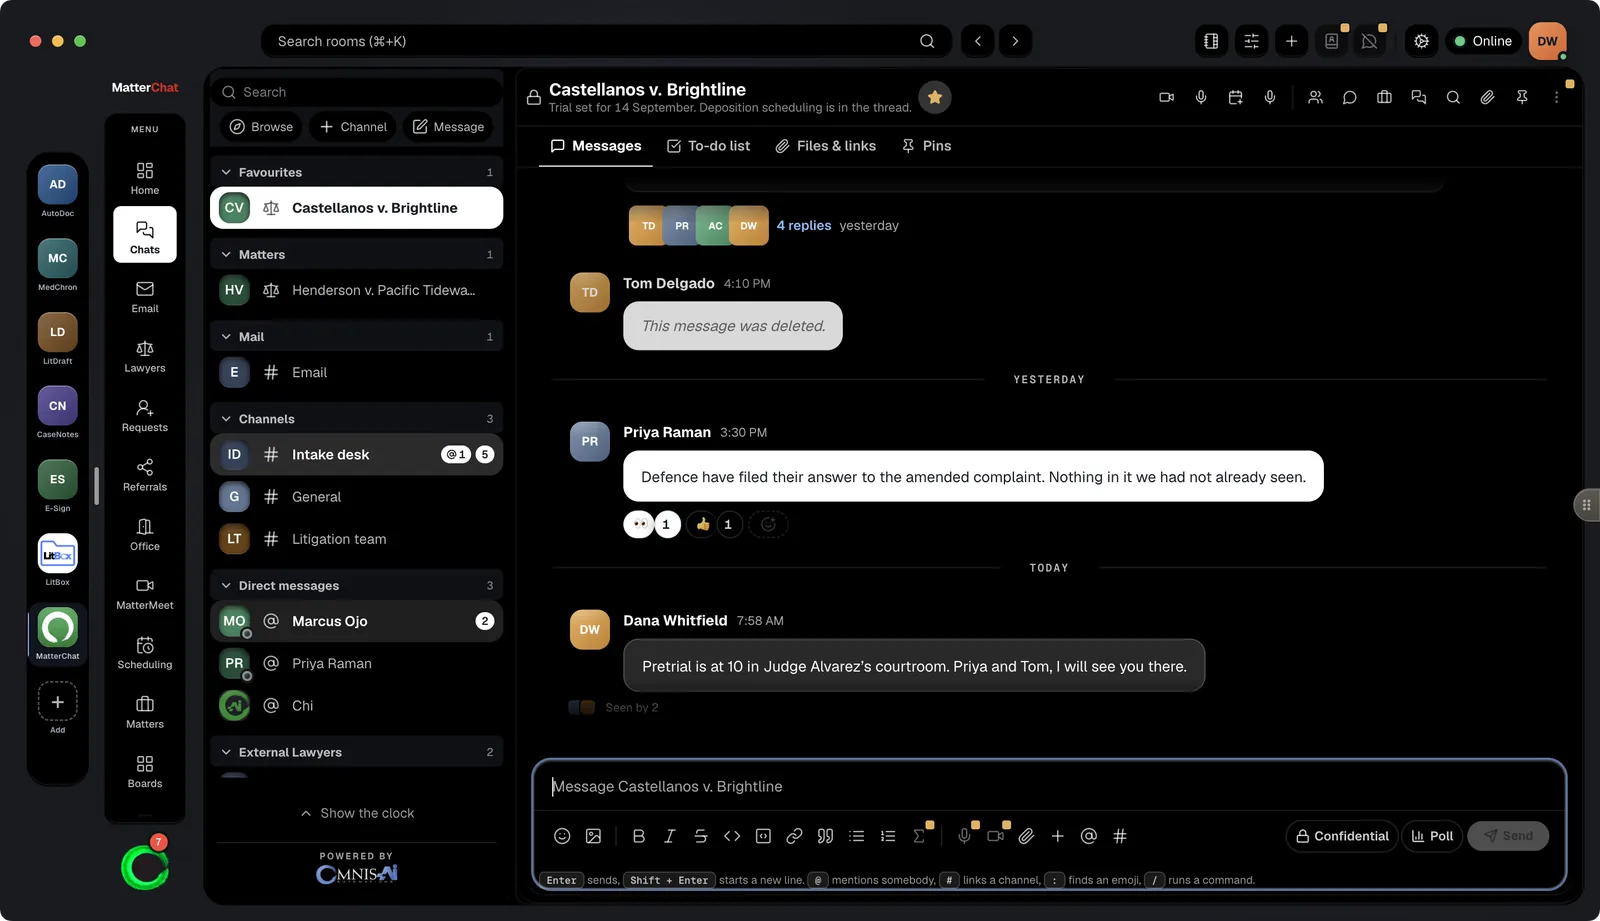1600x921 pixels.
Task: Open Scheduling in the menu sidebar
Action: [x=145, y=652]
